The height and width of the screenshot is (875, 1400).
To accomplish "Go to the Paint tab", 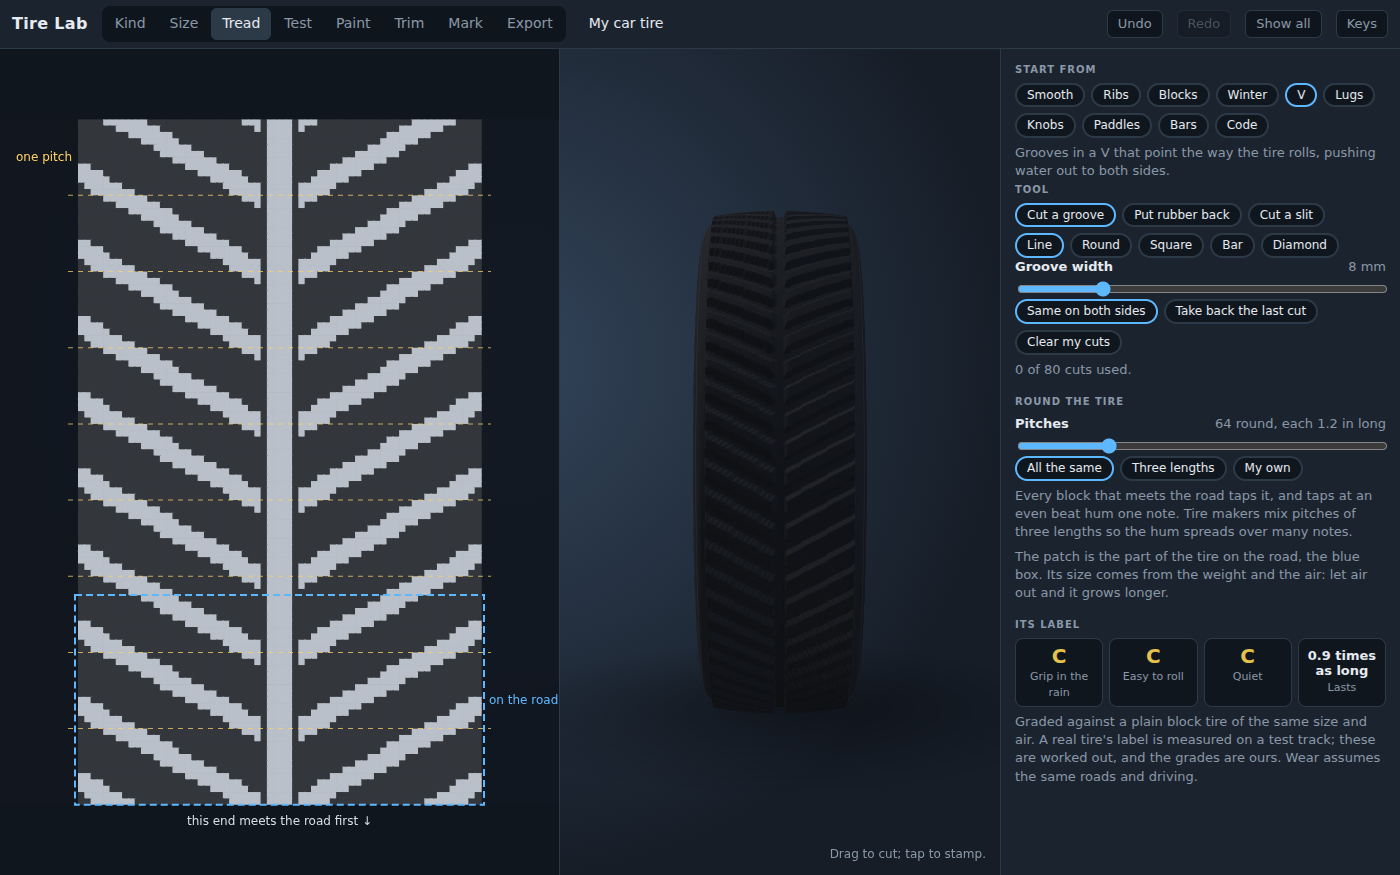I will click(x=353, y=23).
